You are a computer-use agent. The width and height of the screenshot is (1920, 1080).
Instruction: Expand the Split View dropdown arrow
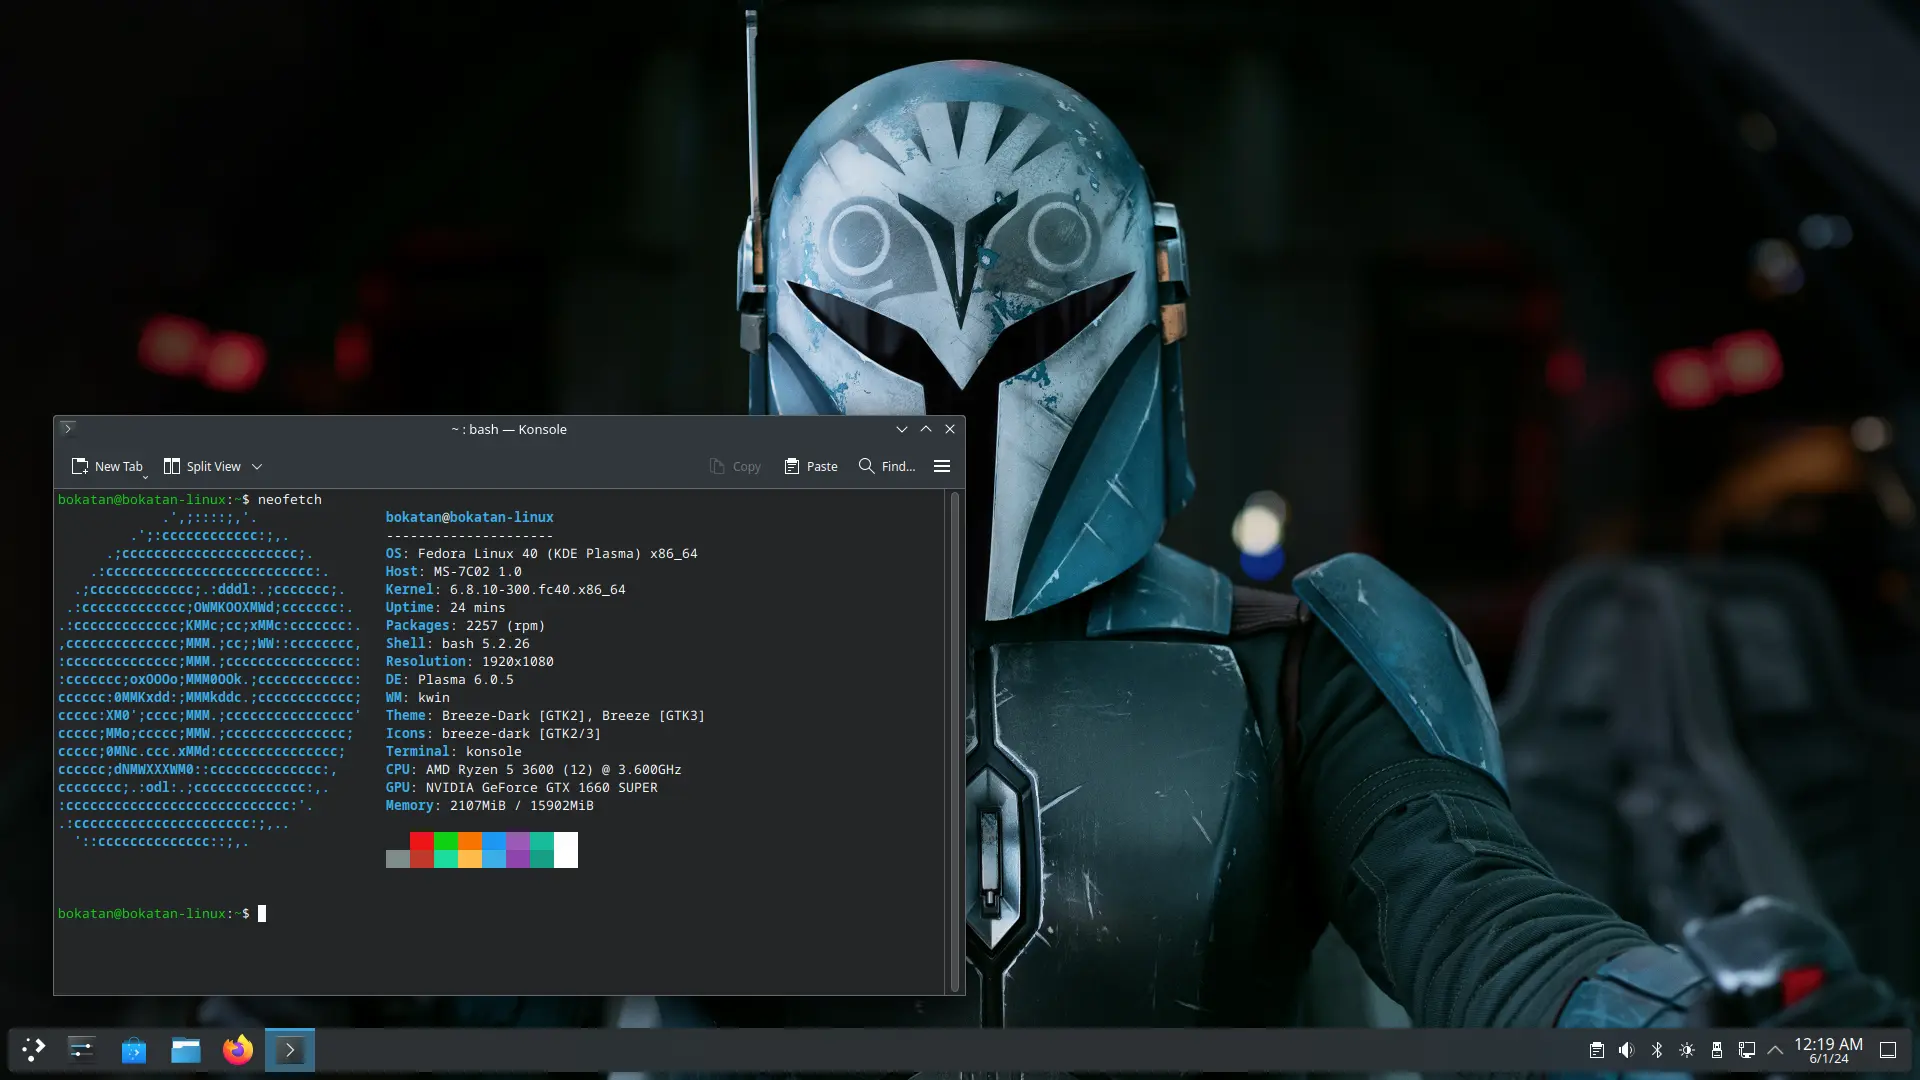point(257,466)
